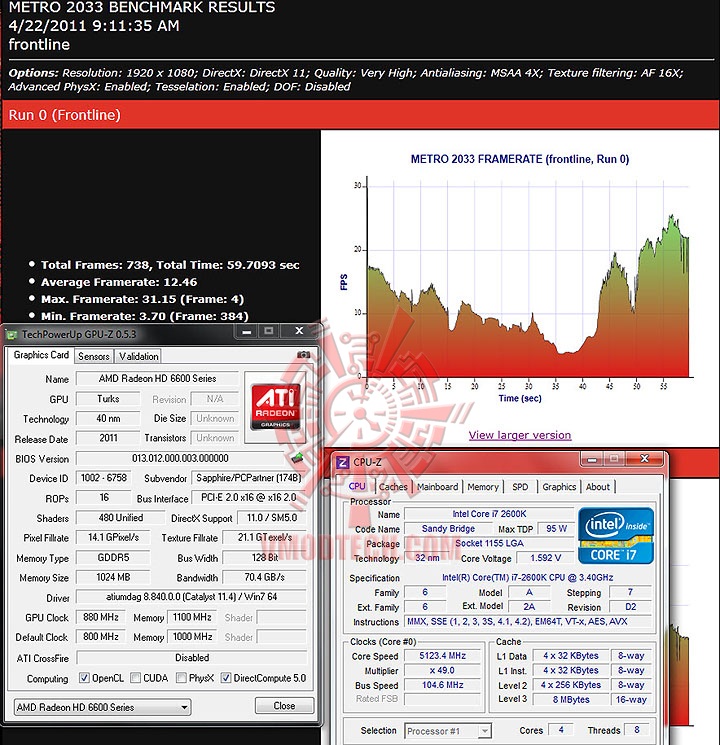Viewport: 720px width, 745px height.
Task: Open the AMD Radeon HD 6600 Series dropdown
Action: (103, 707)
